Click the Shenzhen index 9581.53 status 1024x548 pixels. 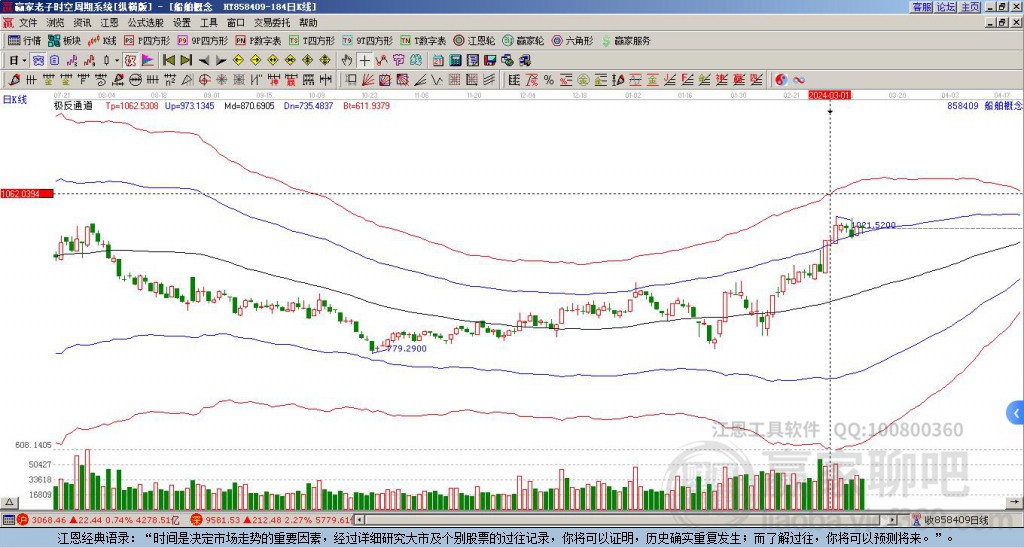tap(273, 520)
